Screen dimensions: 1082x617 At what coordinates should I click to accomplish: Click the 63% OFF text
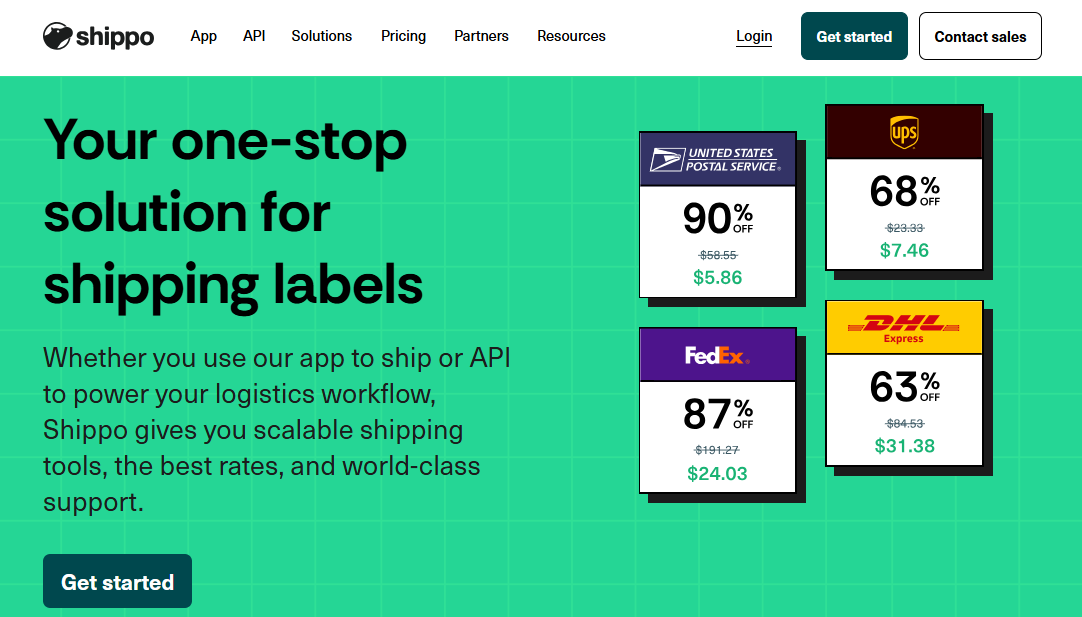point(905,386)
